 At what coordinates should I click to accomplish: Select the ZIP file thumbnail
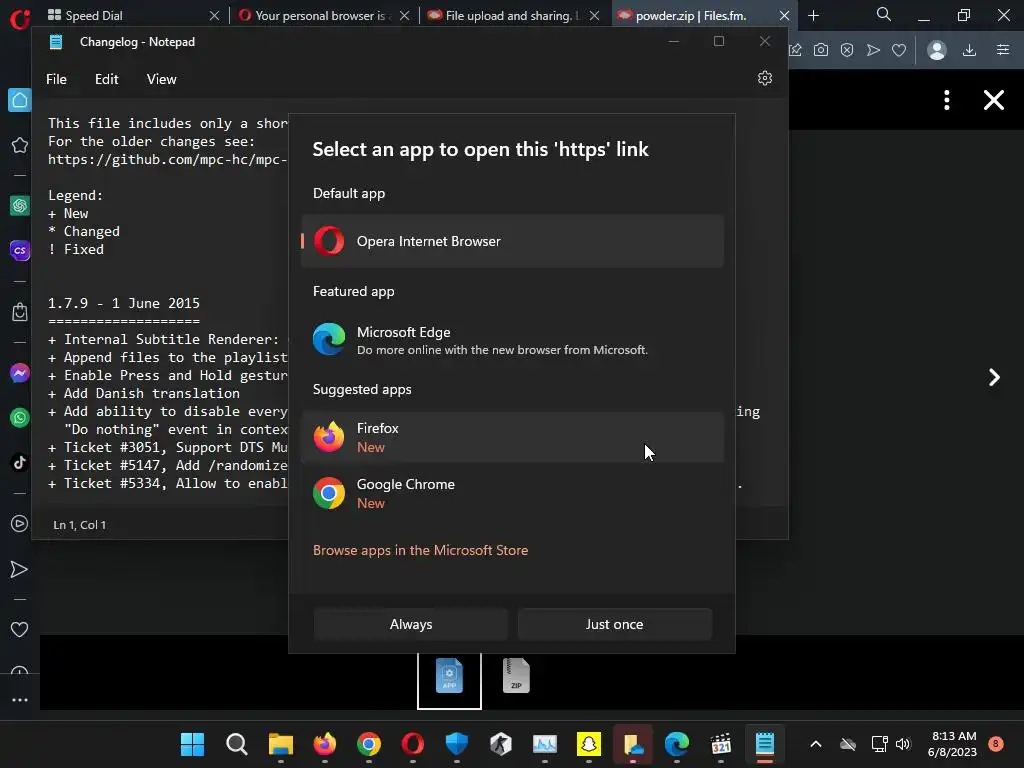[516, 676]
